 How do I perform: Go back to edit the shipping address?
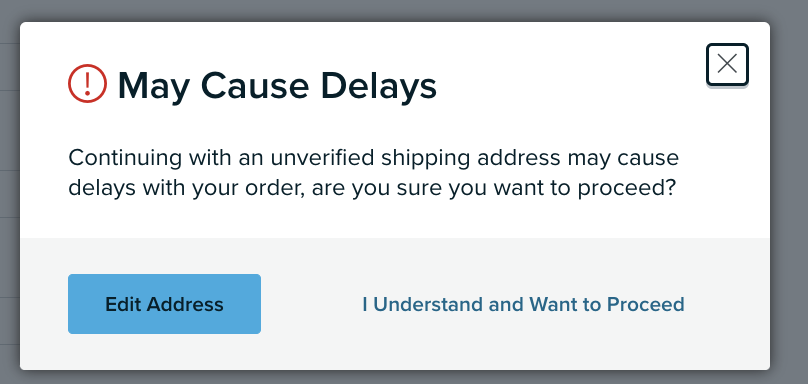point(164,304)
